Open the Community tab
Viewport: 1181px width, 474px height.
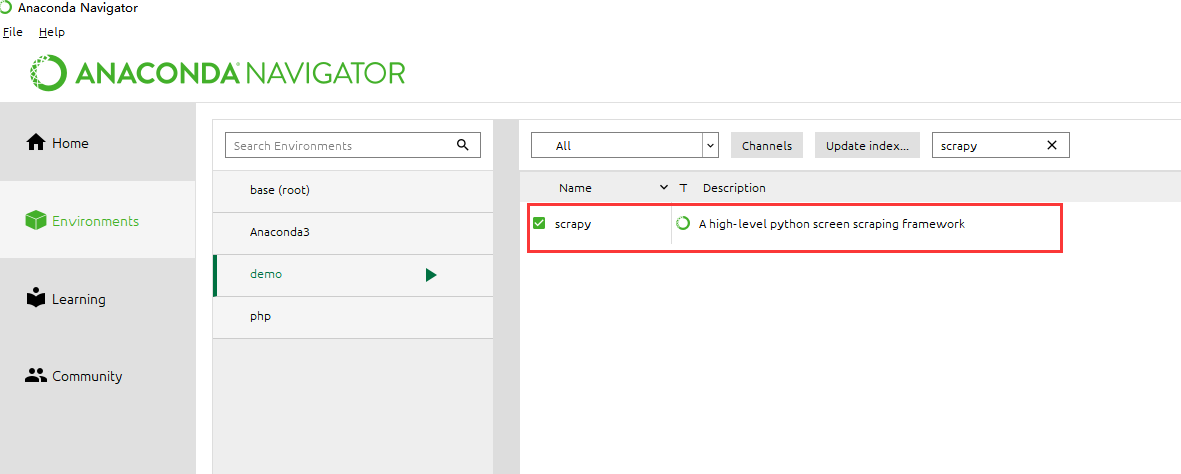98,375
